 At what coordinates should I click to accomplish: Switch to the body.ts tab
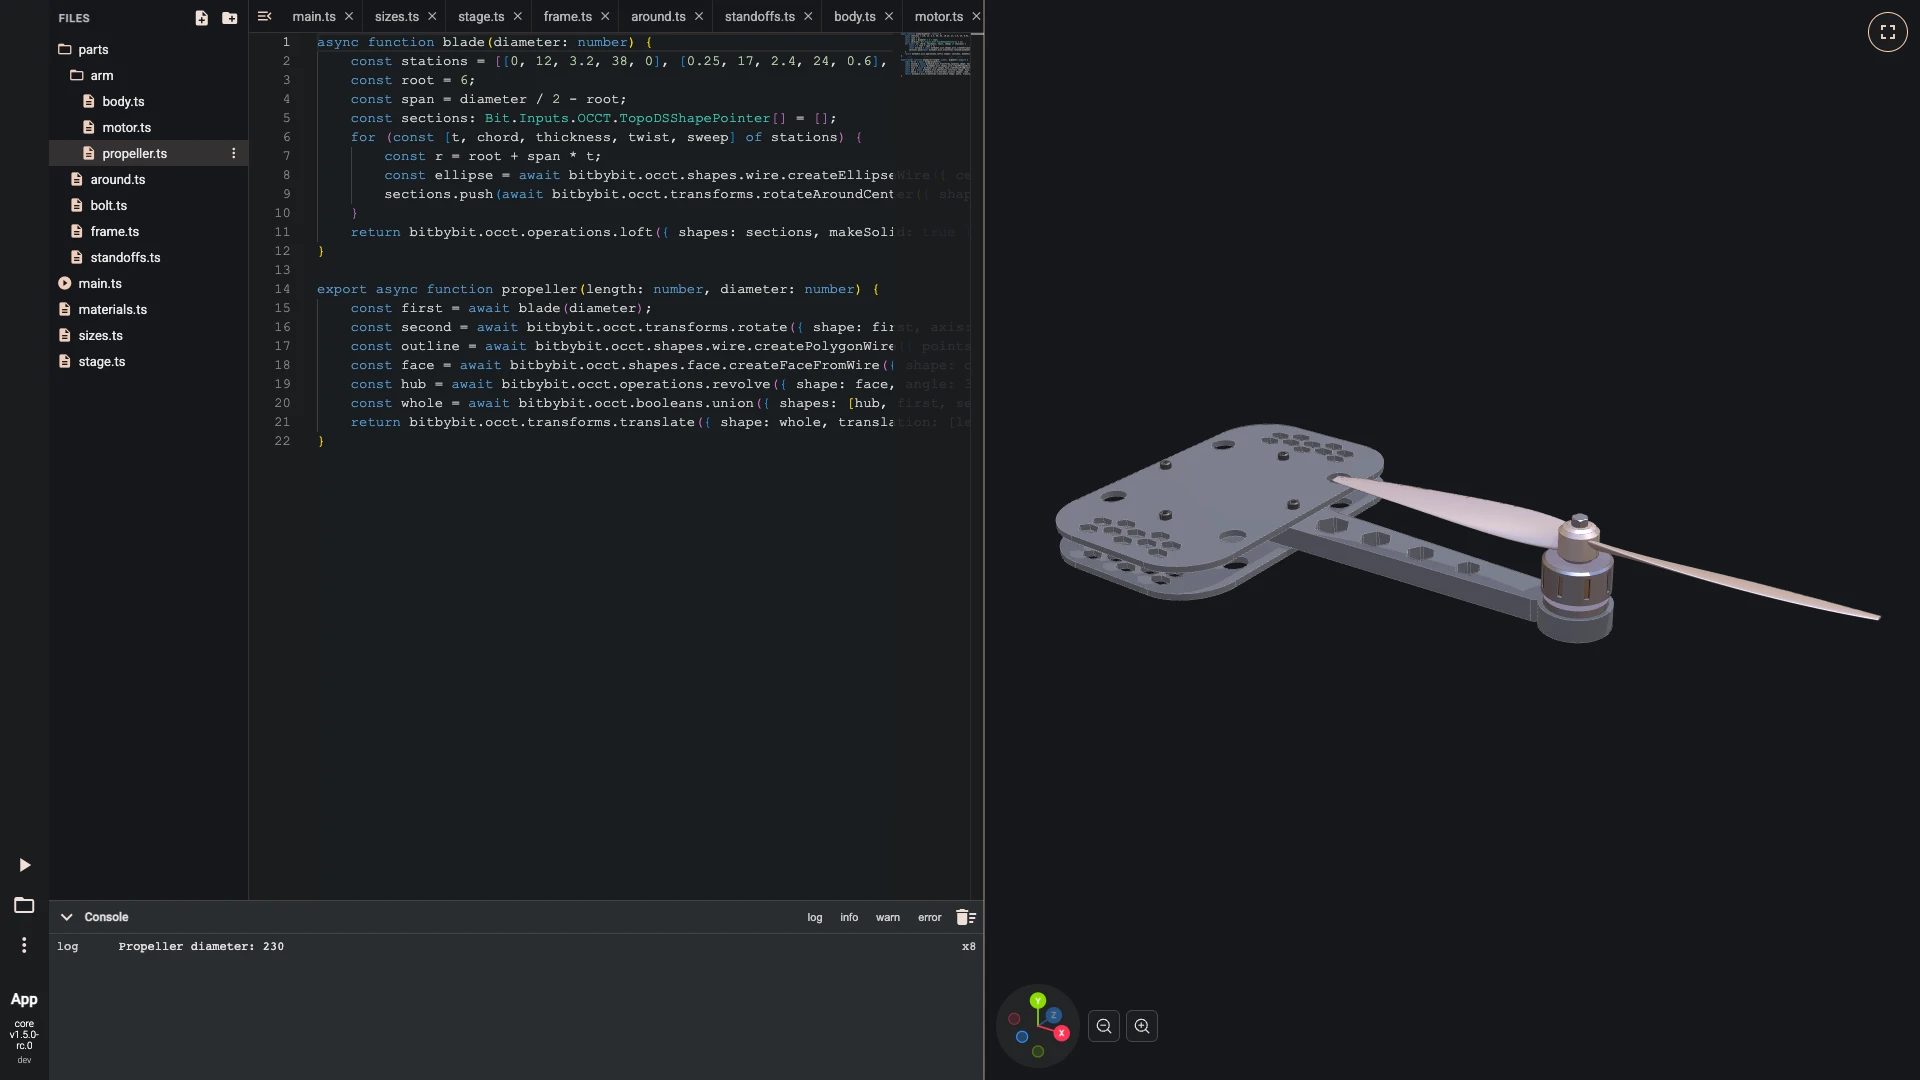point(854,17)
